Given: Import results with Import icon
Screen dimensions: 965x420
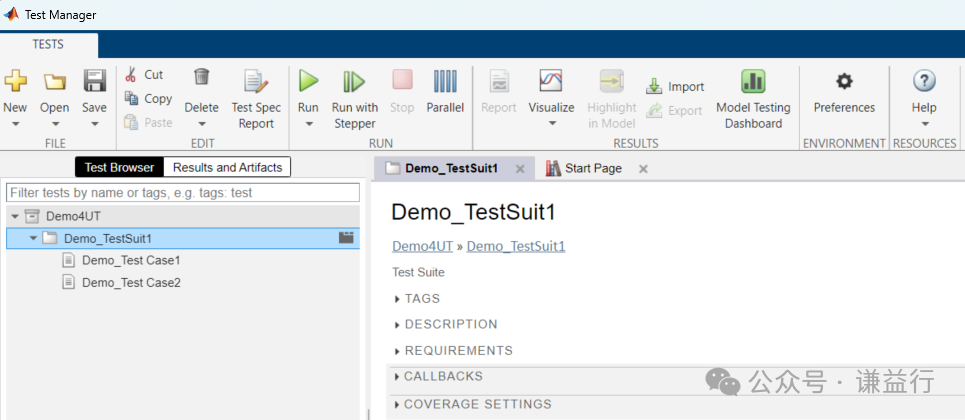Looking at the screenshot, I should [x=654, y=87].
